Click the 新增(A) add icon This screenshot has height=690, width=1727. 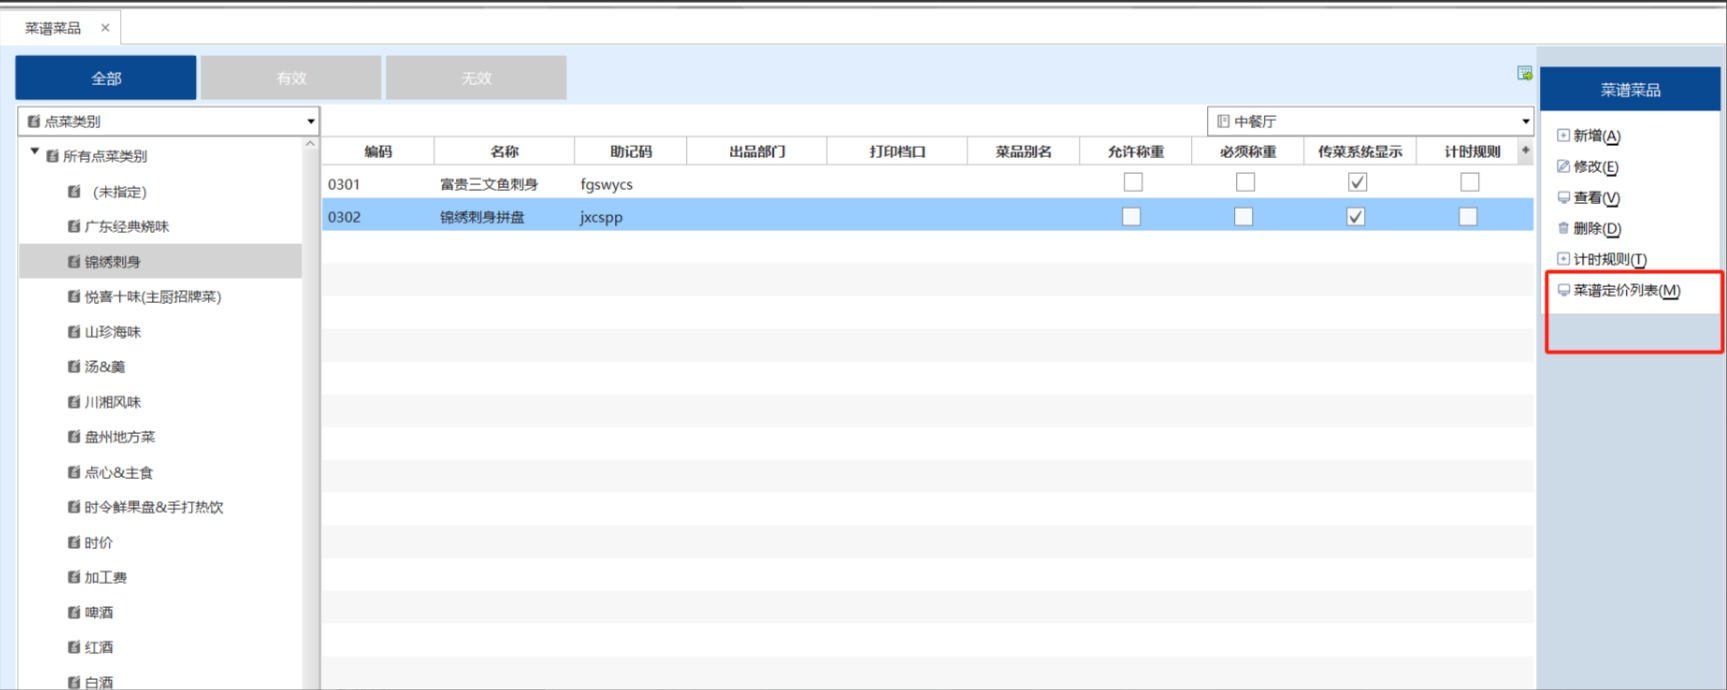[1563, 135]
